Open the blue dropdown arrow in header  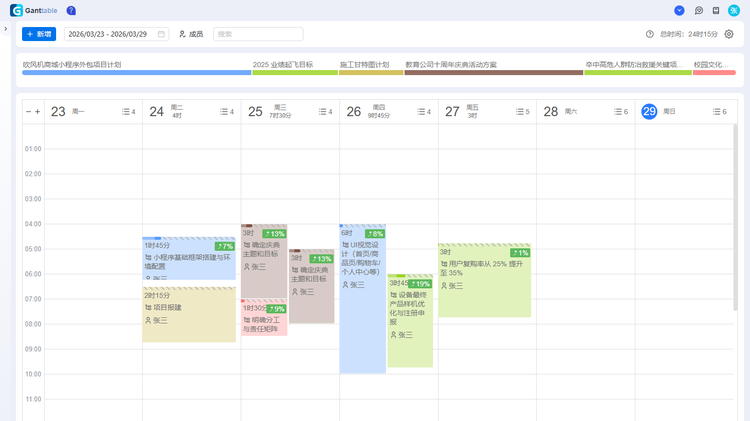(x=680, y=10)
